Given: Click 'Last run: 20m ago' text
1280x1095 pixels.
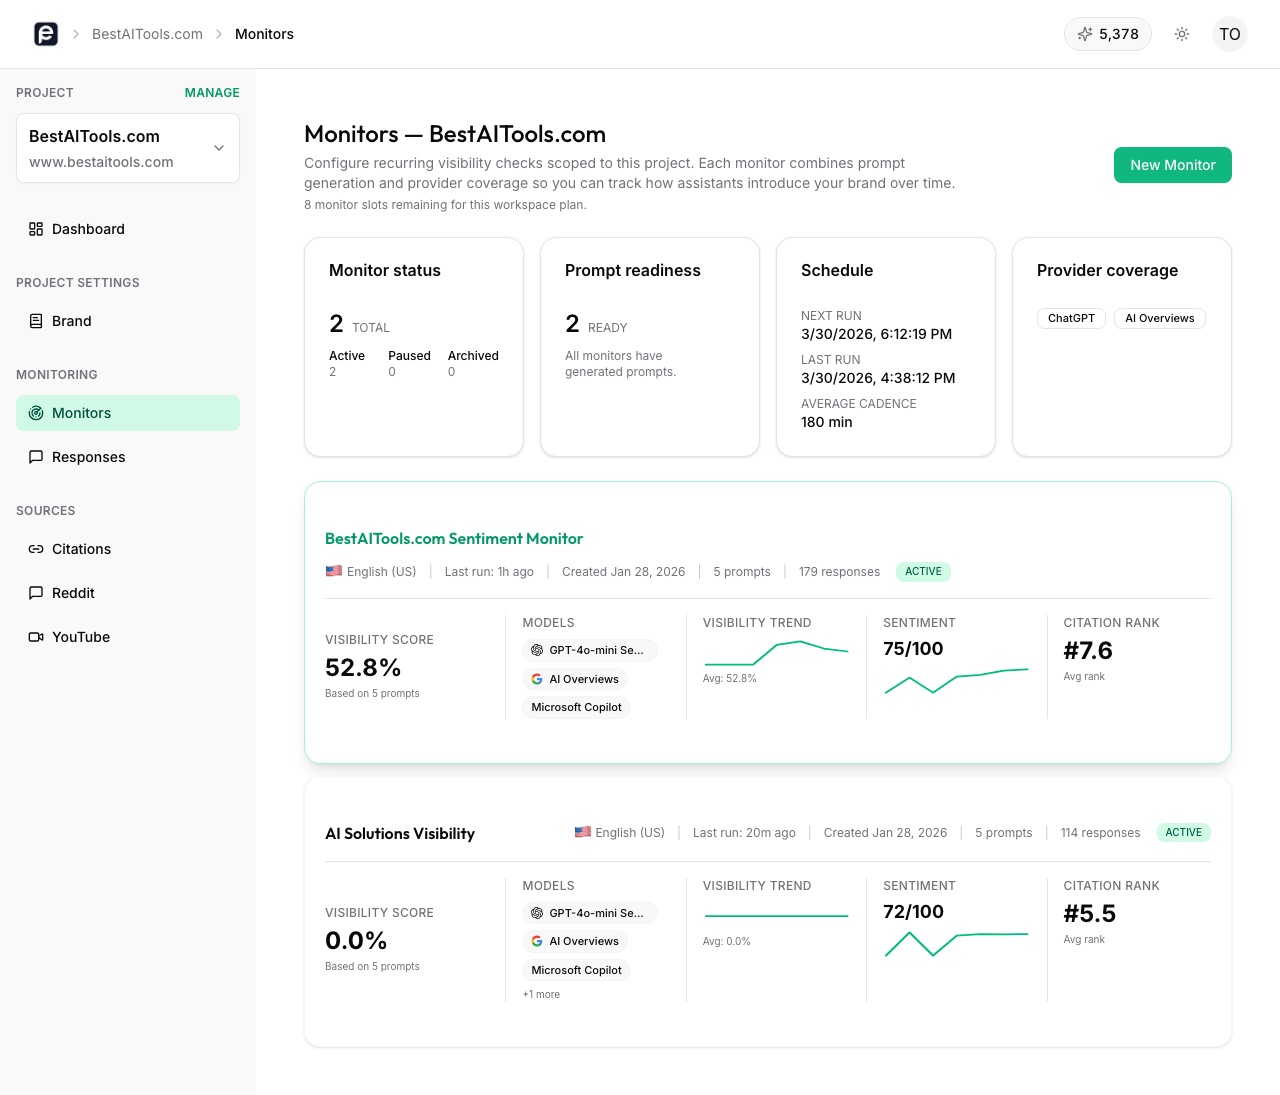Looking at the screenshot, I should click(744, 833).
